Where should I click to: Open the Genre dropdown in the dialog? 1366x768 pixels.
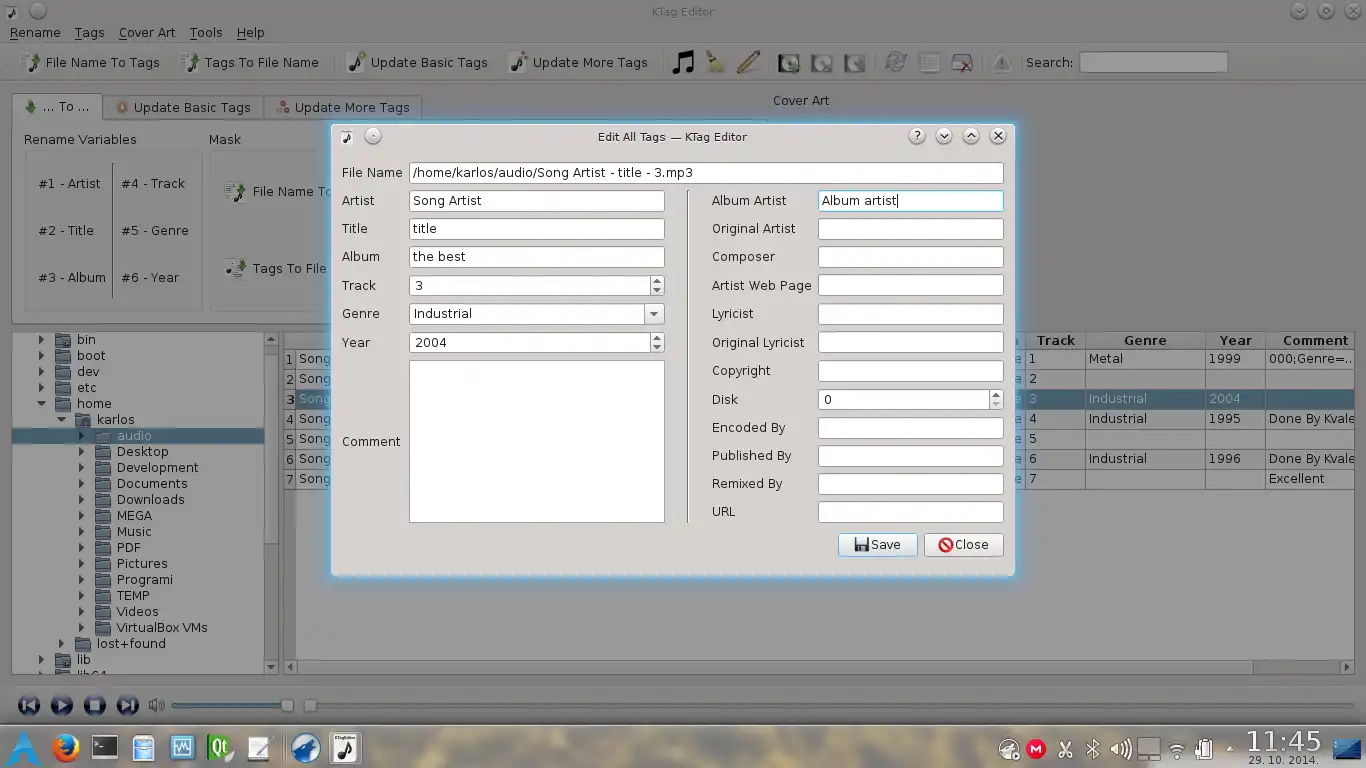pyautogui.click(x=654, y=314)
